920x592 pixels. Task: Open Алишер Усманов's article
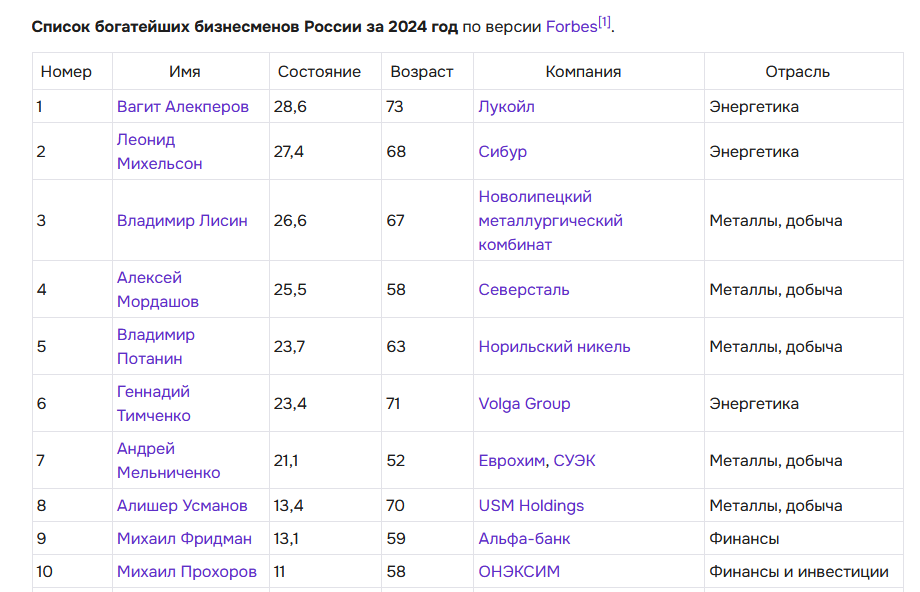[181, 506]
